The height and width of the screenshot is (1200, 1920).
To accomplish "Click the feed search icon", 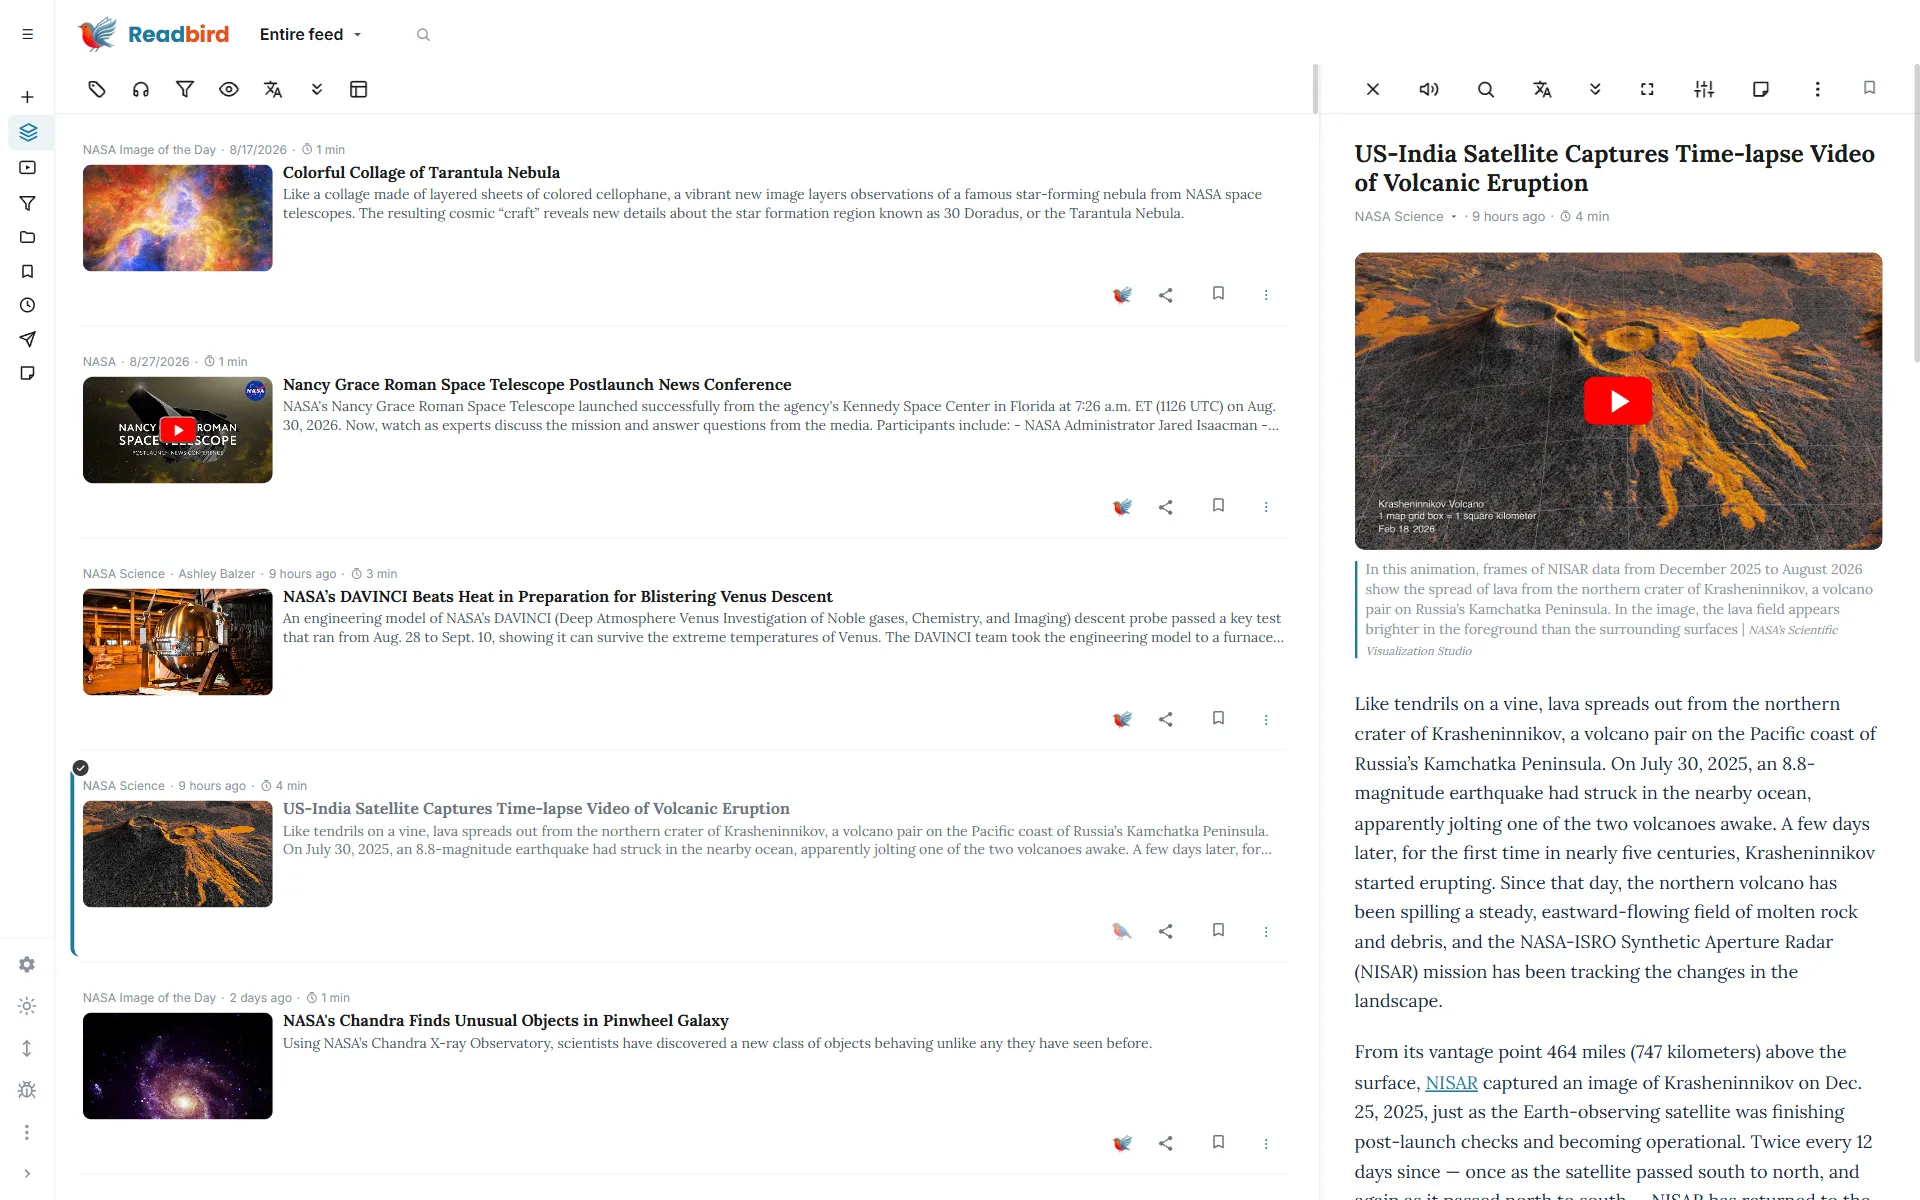I will pyautogui.click(x=423, y=35).
